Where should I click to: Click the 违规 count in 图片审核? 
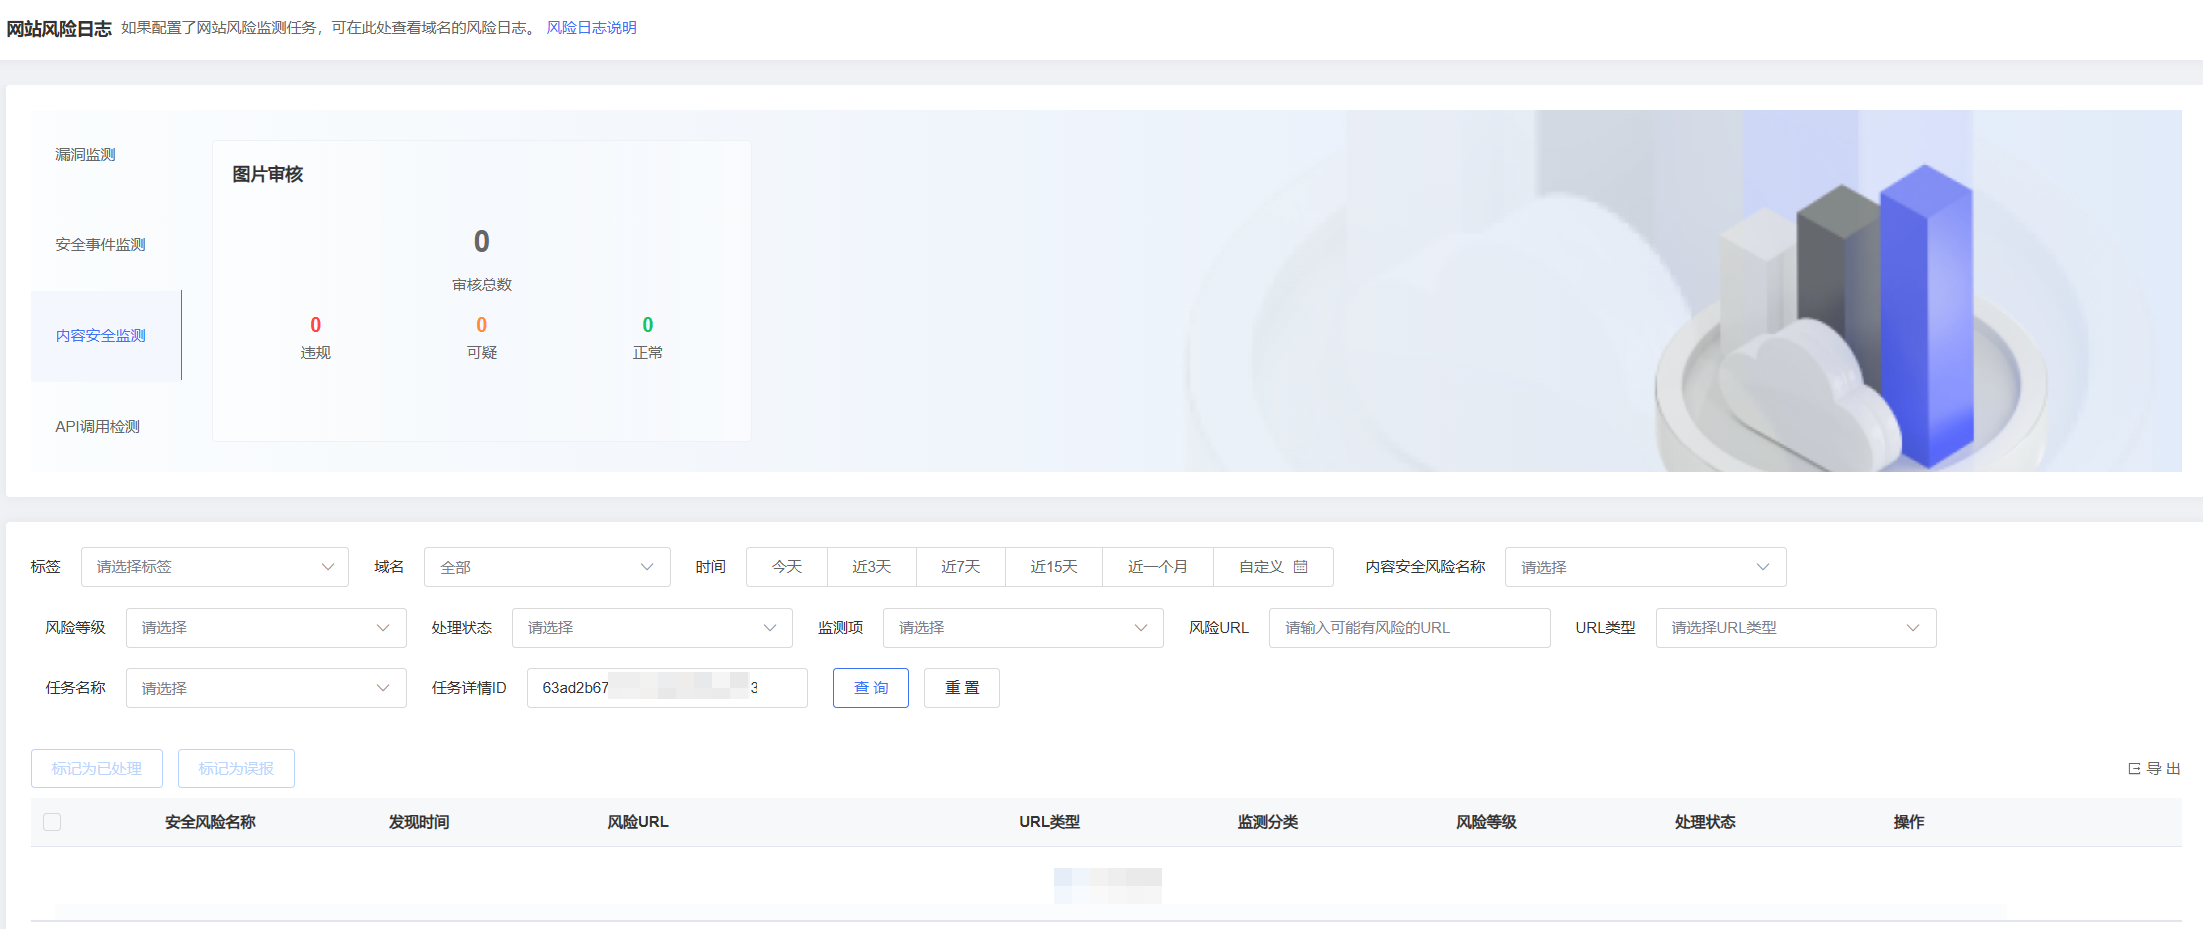pyautogui.click(x=316, y=325)
